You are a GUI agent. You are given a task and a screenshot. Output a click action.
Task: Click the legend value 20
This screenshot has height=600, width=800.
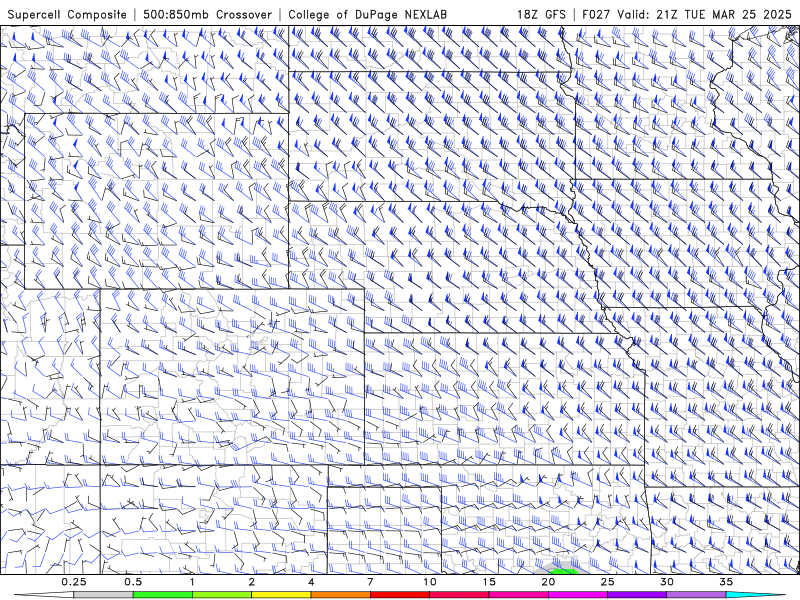click(x=548, y=582)
